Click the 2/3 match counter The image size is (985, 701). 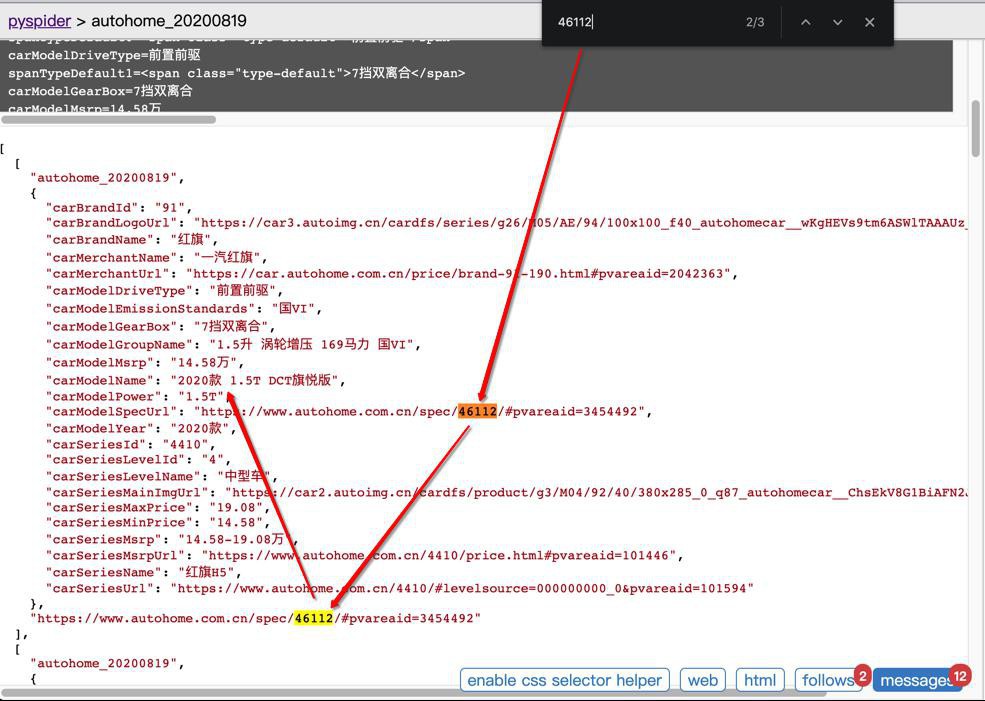click(x=755, y=22)
